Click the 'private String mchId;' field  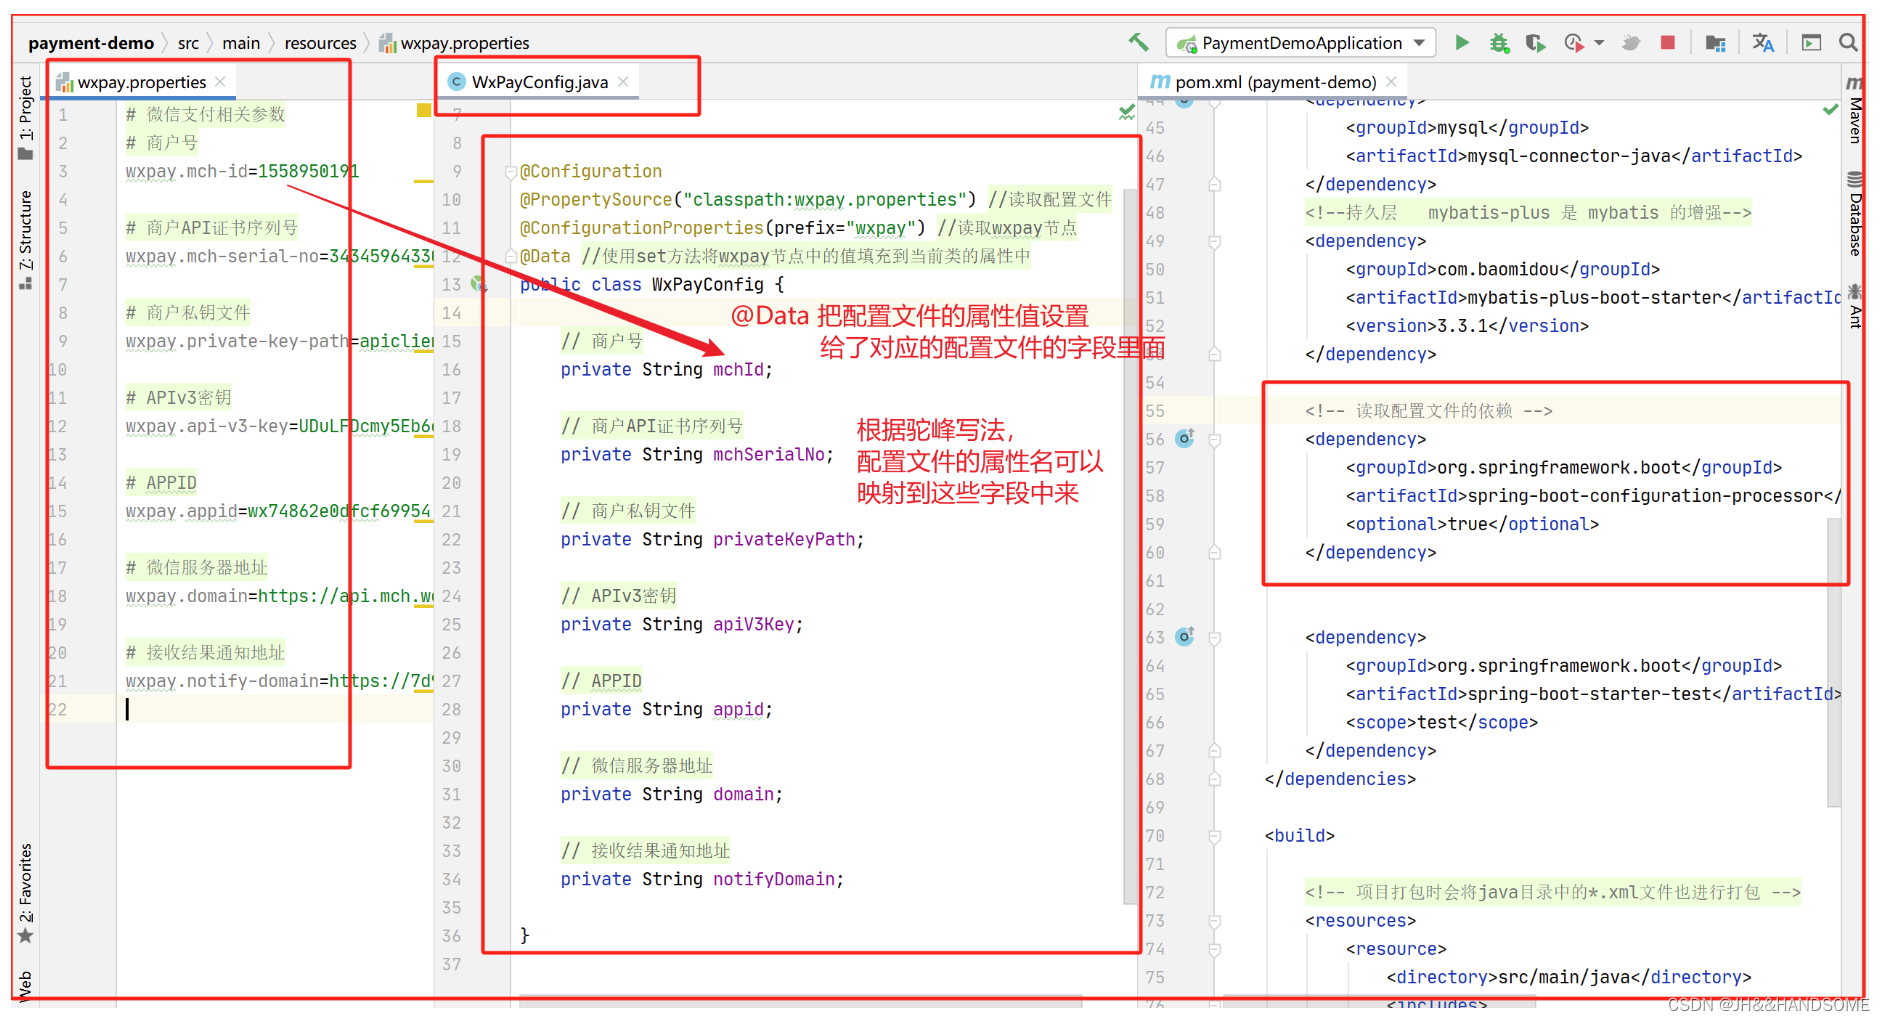tap(666, 370)
